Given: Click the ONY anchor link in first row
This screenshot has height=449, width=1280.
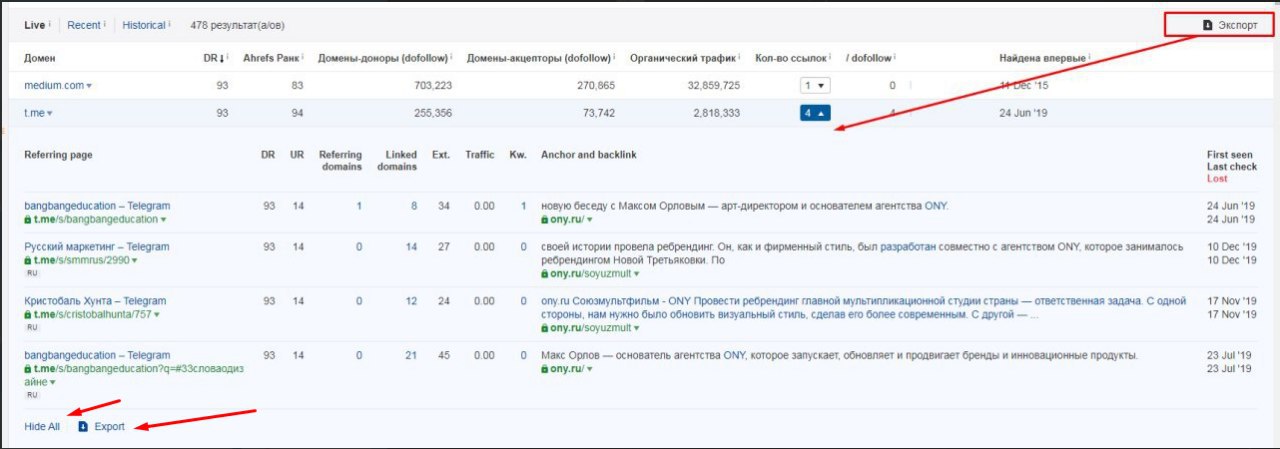Looking at the screenshot, I should [x=935, y=206].
